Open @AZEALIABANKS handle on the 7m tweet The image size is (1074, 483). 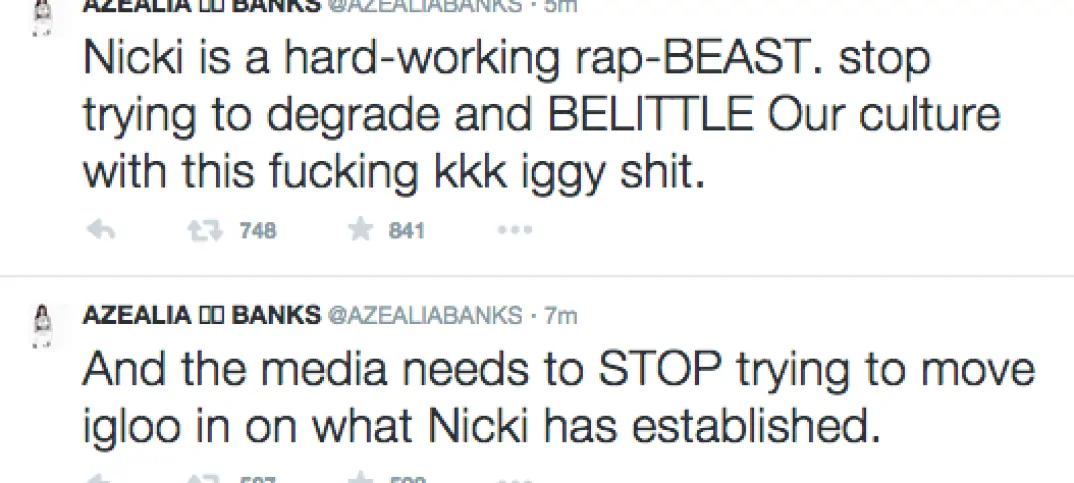(424, 315)
